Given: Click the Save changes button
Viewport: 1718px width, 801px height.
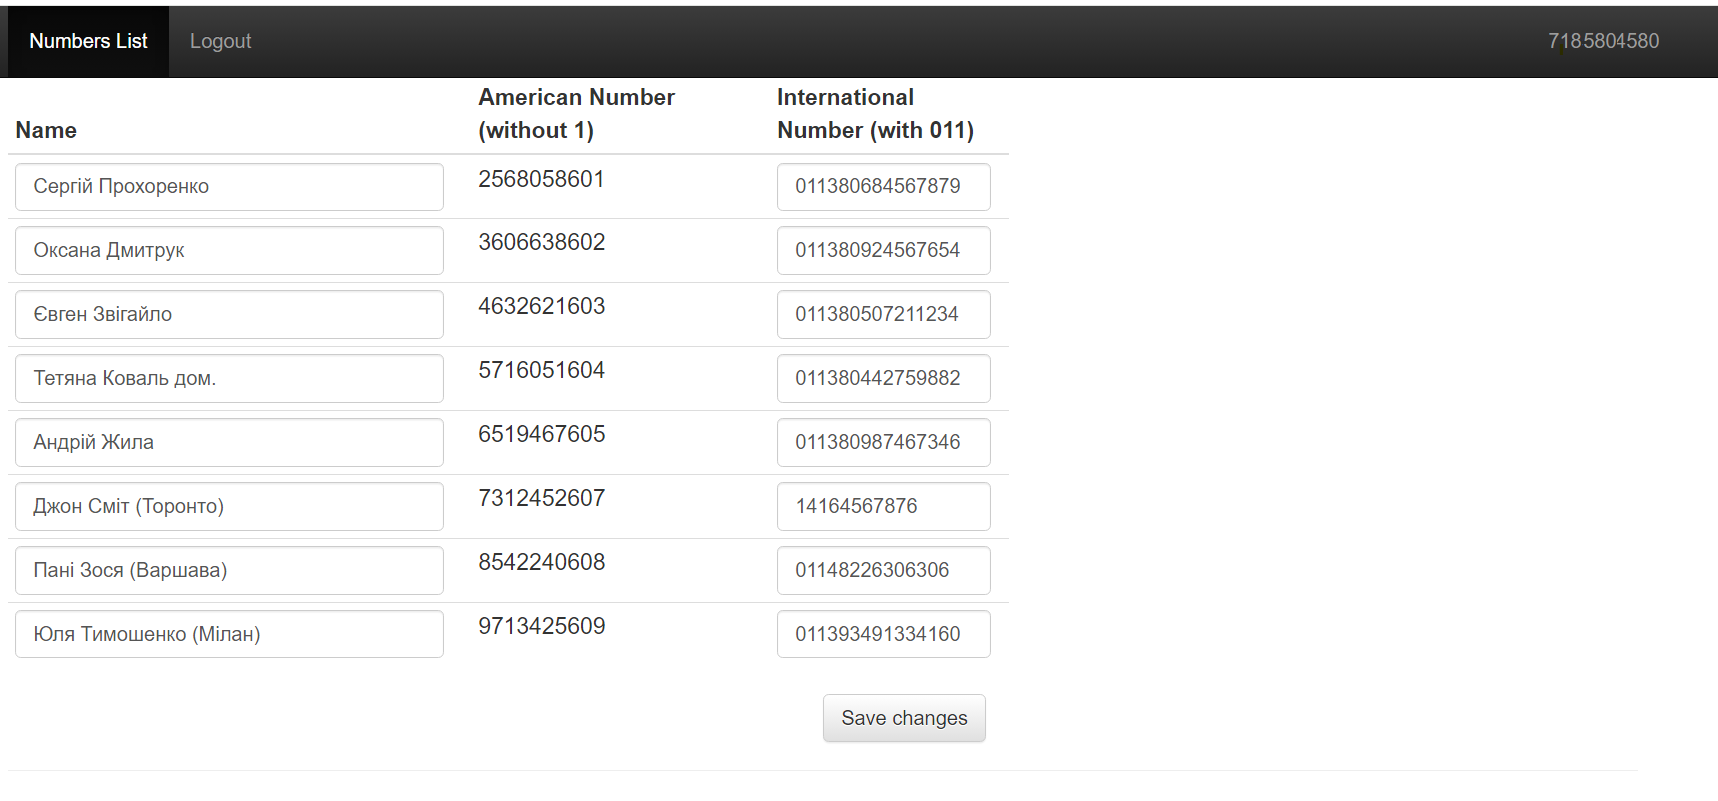Looking at the screenshot, I should [x=904, y=718].
